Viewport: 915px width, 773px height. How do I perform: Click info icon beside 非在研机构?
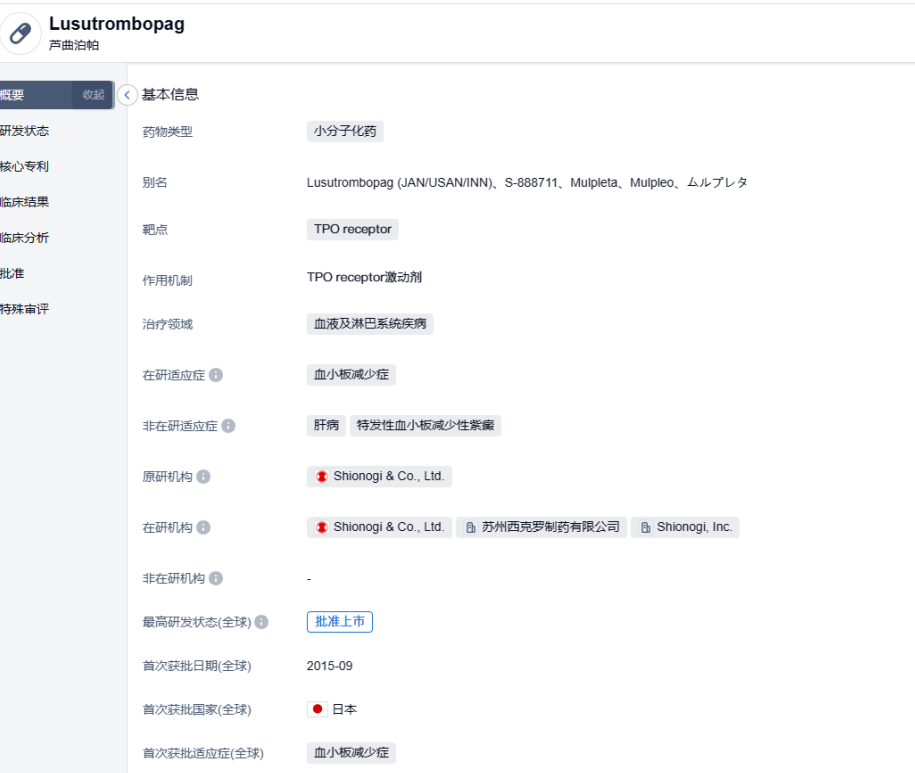[215, 578]
